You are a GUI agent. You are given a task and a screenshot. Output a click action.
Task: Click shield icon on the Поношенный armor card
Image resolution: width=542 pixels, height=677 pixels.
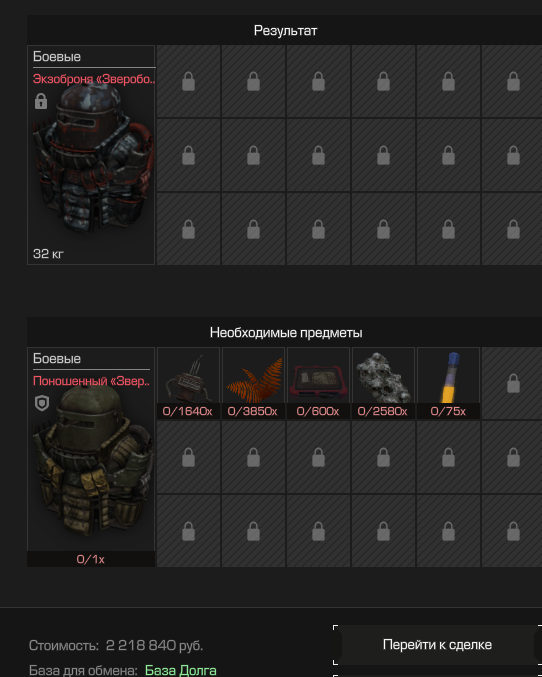point(42,403)
